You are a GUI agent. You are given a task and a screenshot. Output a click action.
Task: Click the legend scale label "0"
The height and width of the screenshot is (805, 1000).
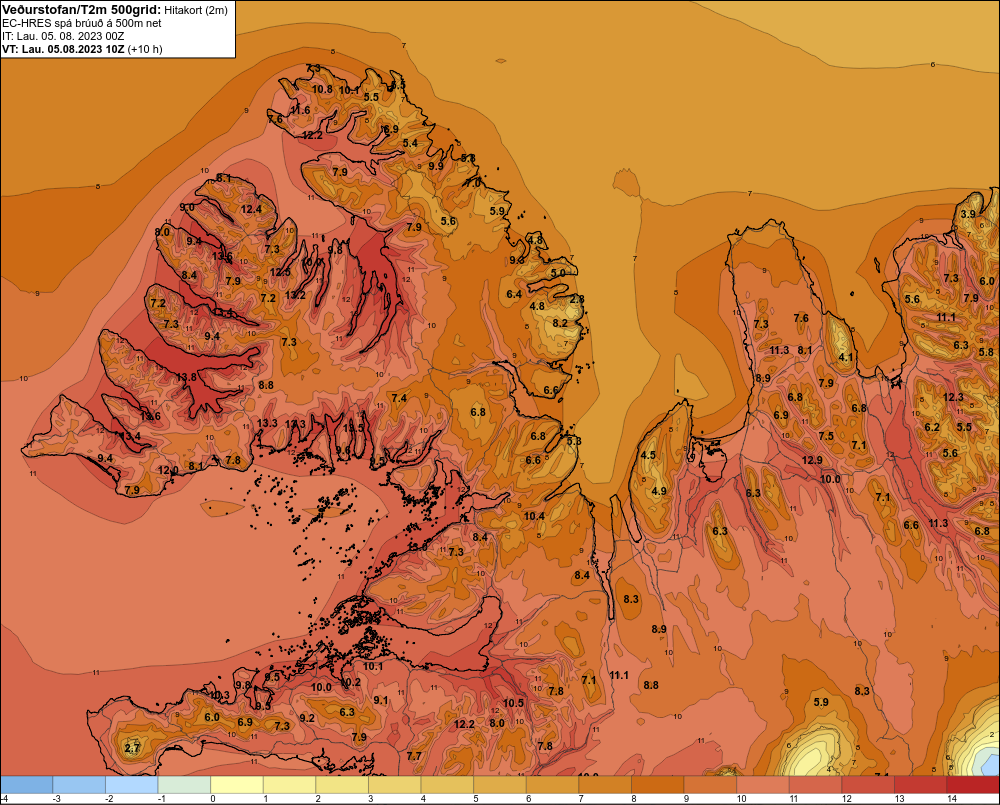pyautogui.click(x=213, y=799)
